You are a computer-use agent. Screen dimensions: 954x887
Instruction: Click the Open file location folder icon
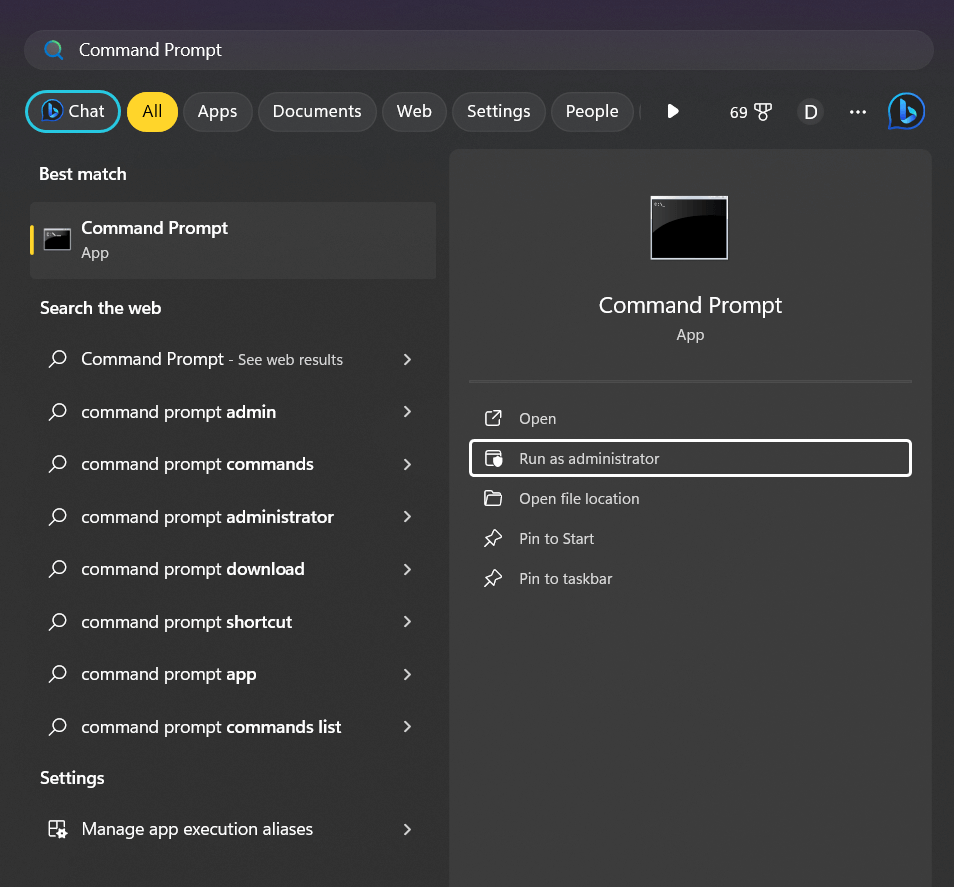click(493, 499)
